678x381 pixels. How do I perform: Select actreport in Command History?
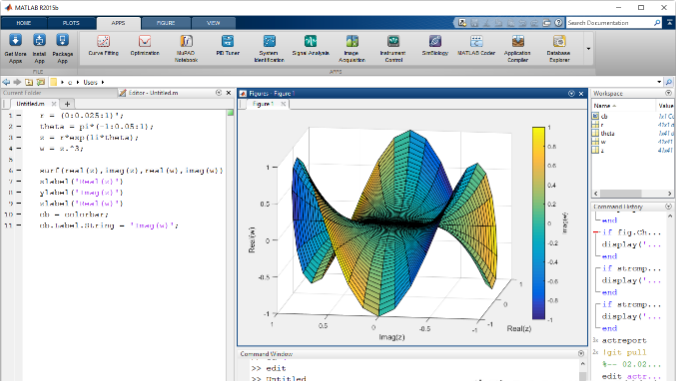click(624, 340)
